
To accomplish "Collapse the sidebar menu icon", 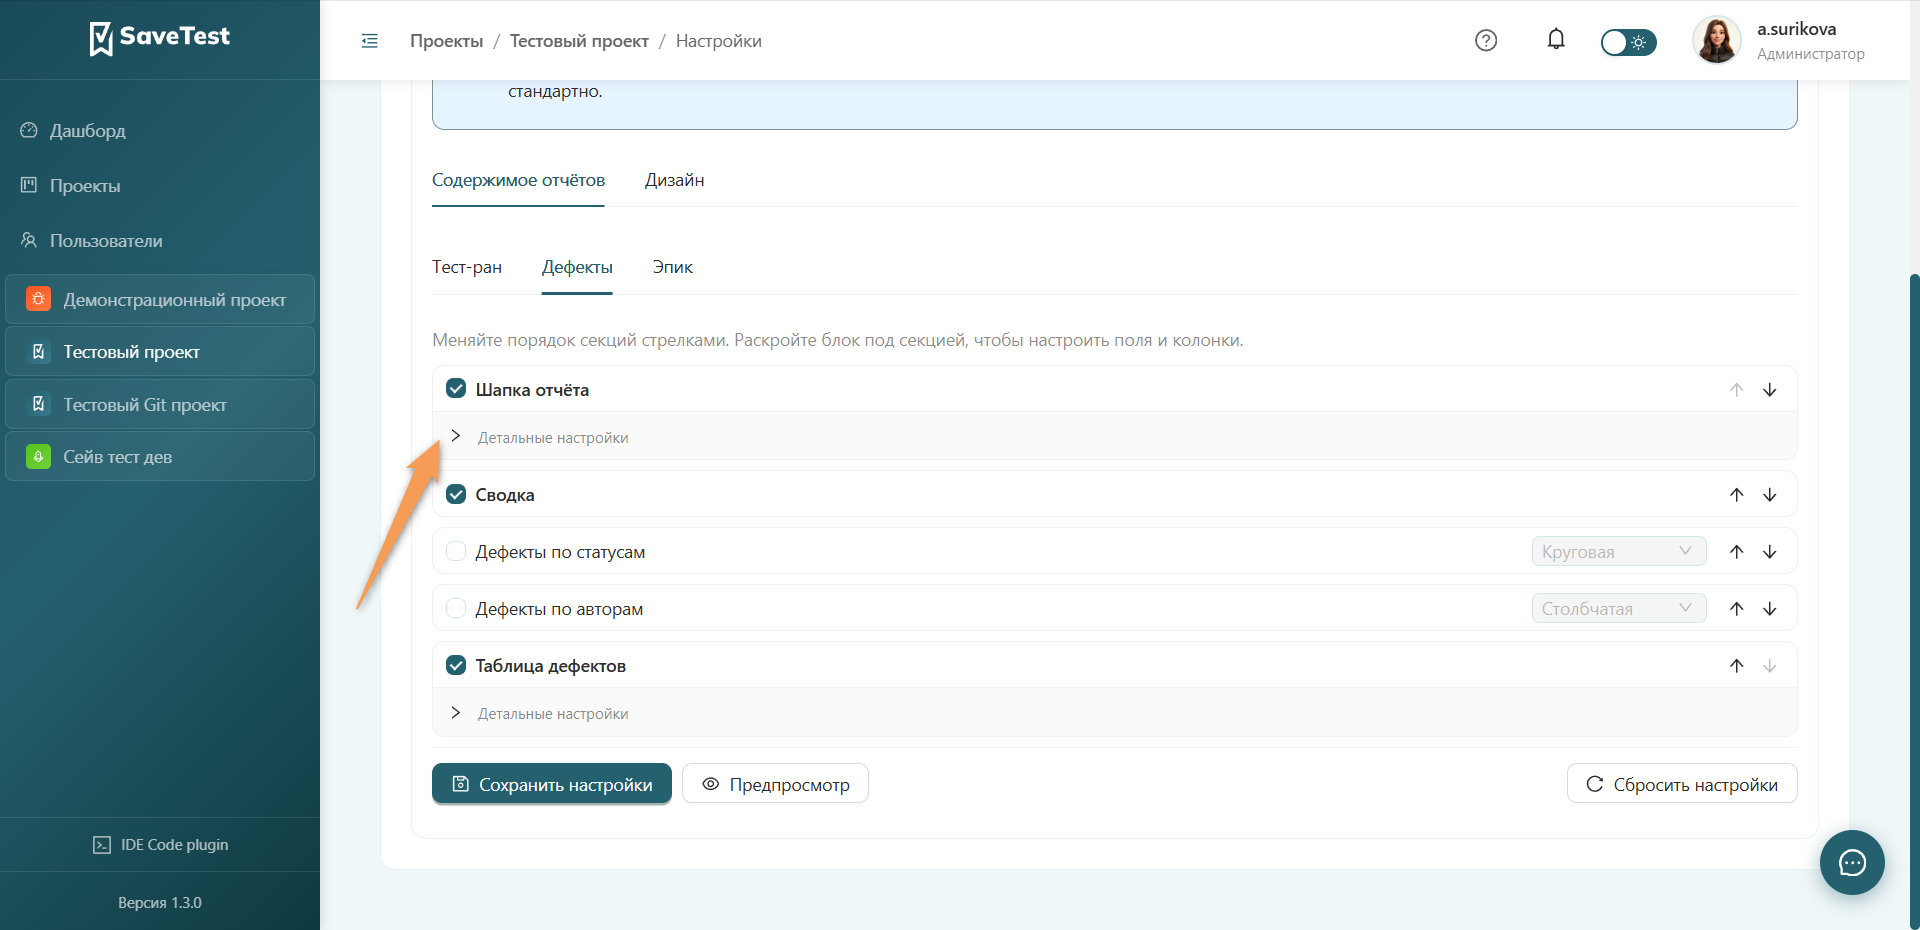I will (370, 41).
